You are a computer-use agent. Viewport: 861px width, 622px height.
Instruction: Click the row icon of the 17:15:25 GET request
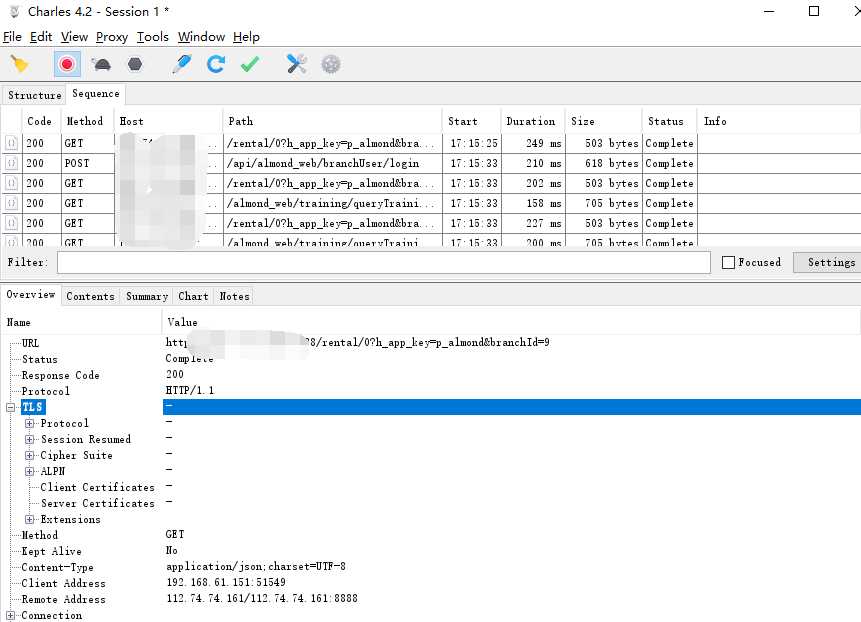click(x=12, y=143)
